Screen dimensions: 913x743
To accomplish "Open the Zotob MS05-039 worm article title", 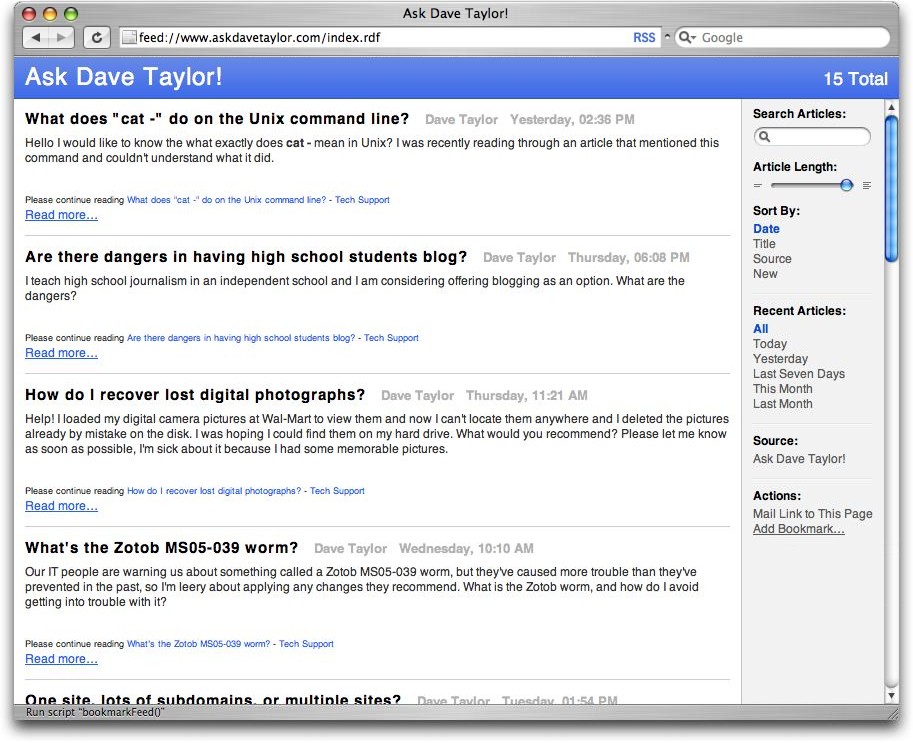I will tap(161, 548).
